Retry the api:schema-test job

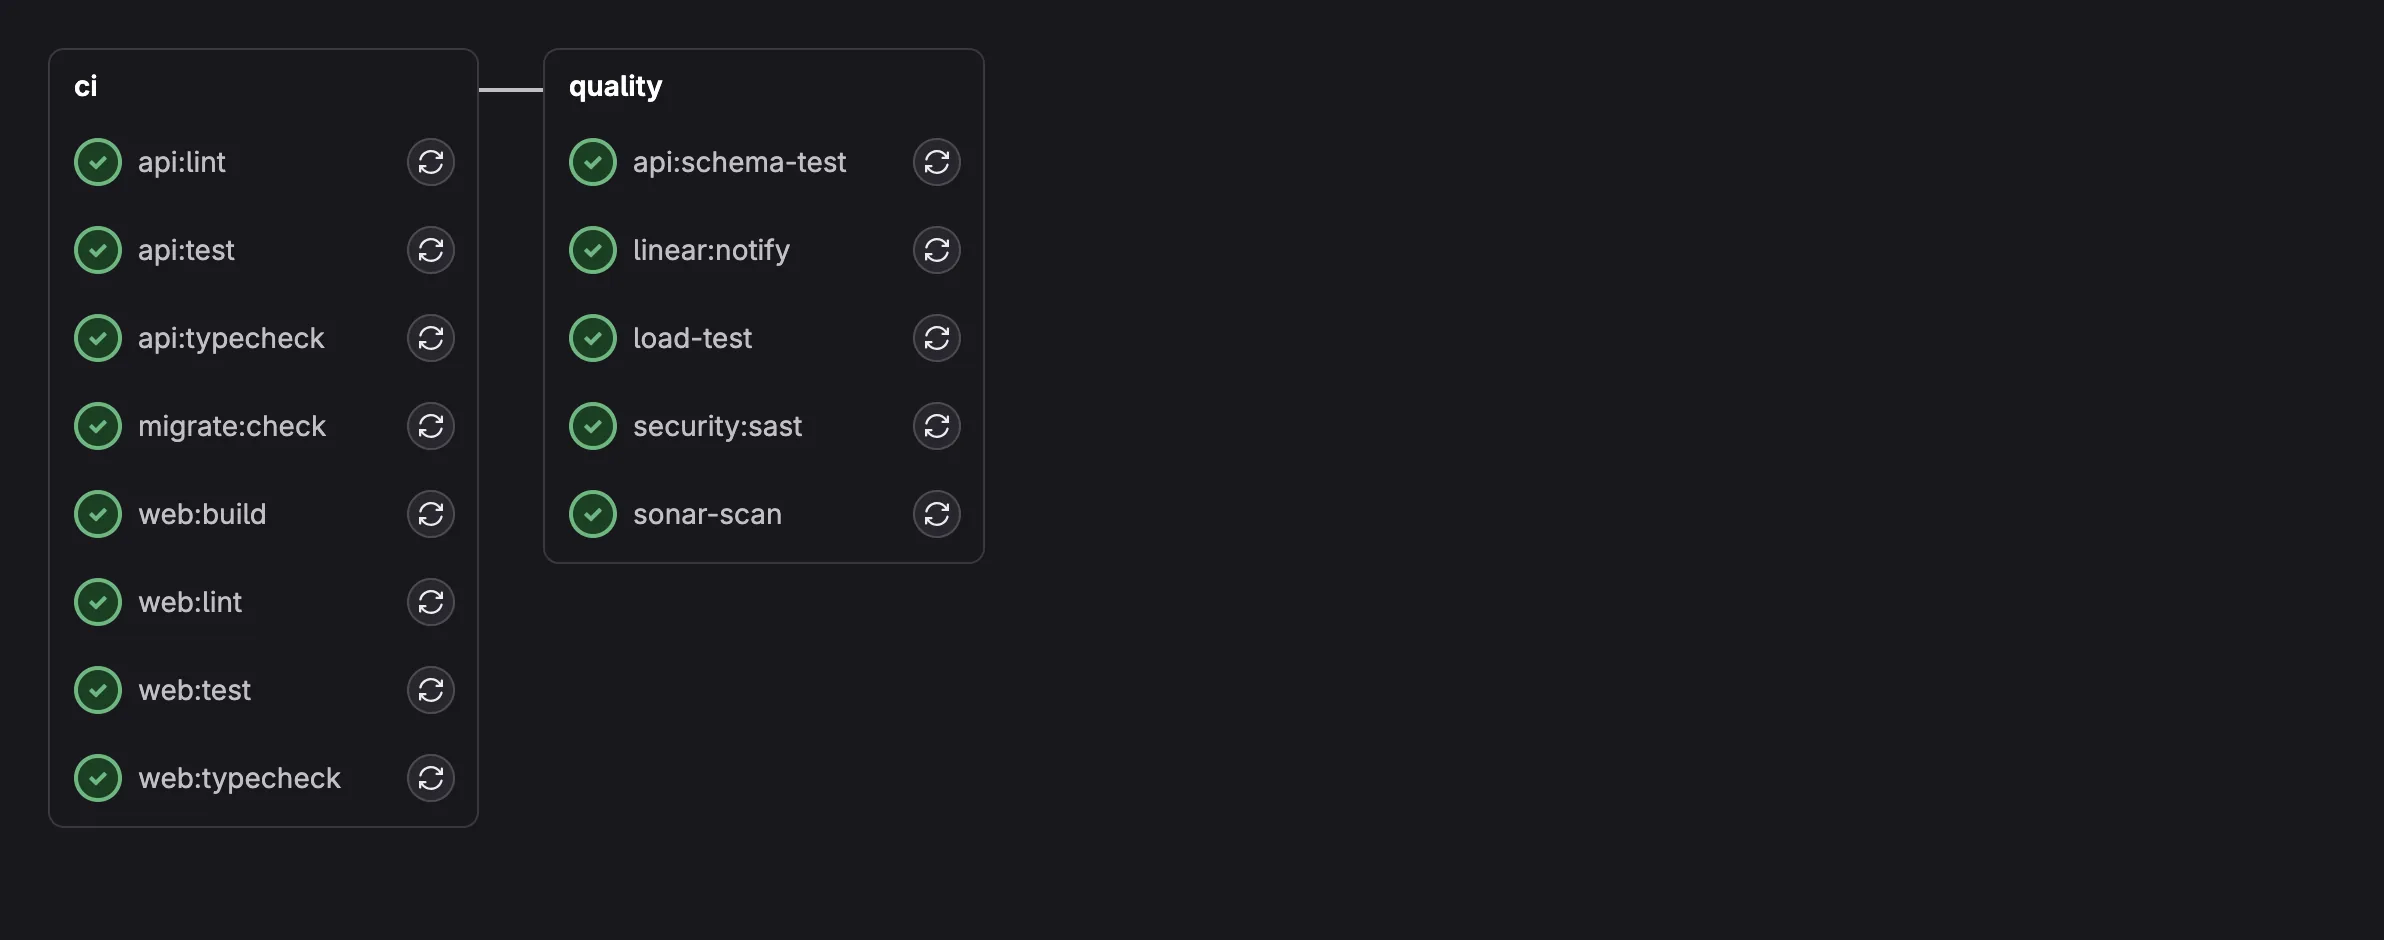pos(937,162)
